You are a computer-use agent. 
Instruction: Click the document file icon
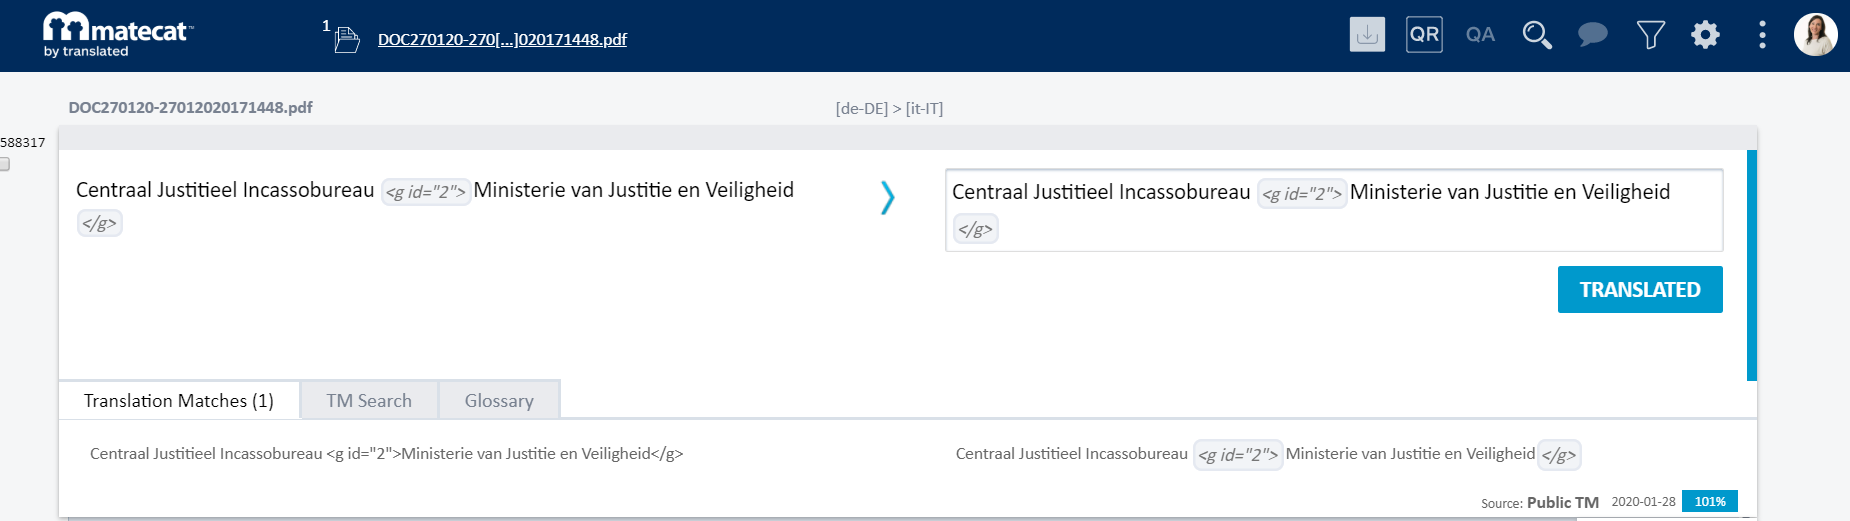click(x=347, y=40)
